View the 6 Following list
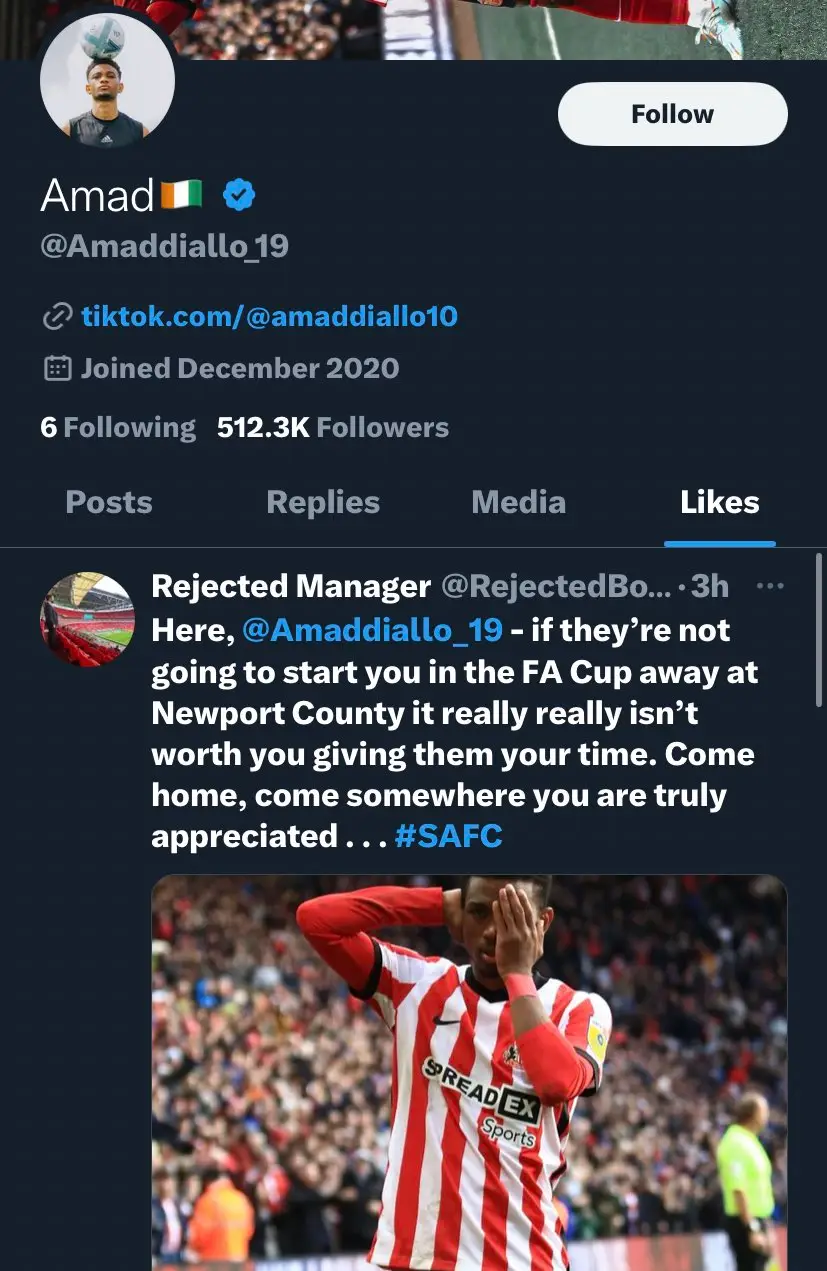Screen dimensions: 827x1271 tap(118, 428)
